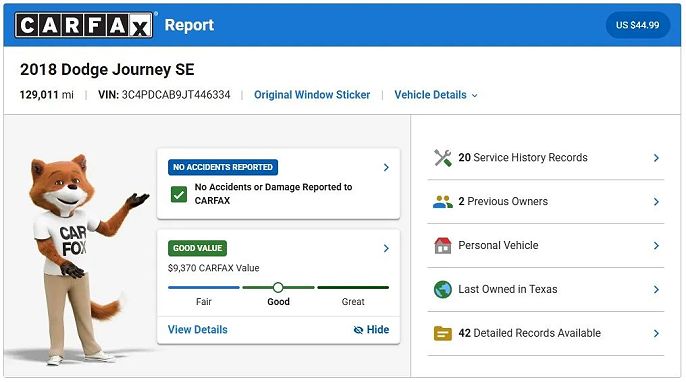Click the US $44.99 price button
Screen dimensions: 686x382
pyautogui.click(x=637, y=25)
